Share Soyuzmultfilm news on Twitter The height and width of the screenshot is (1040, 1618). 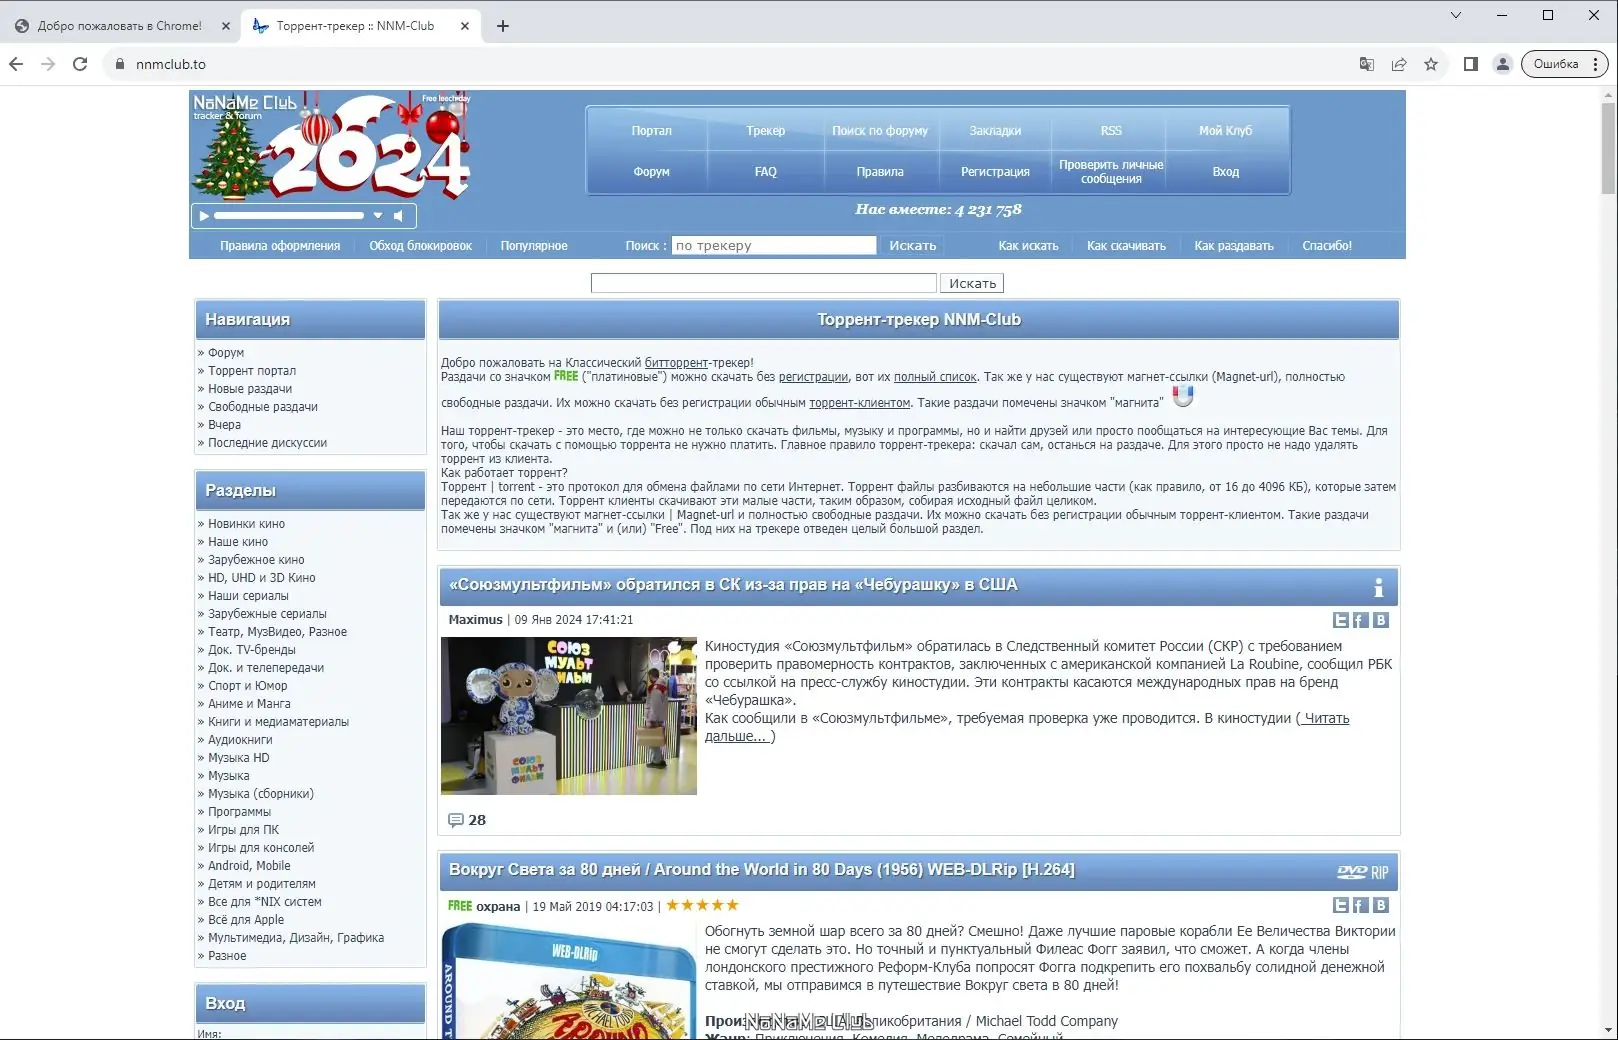[x=1341, y=620]
